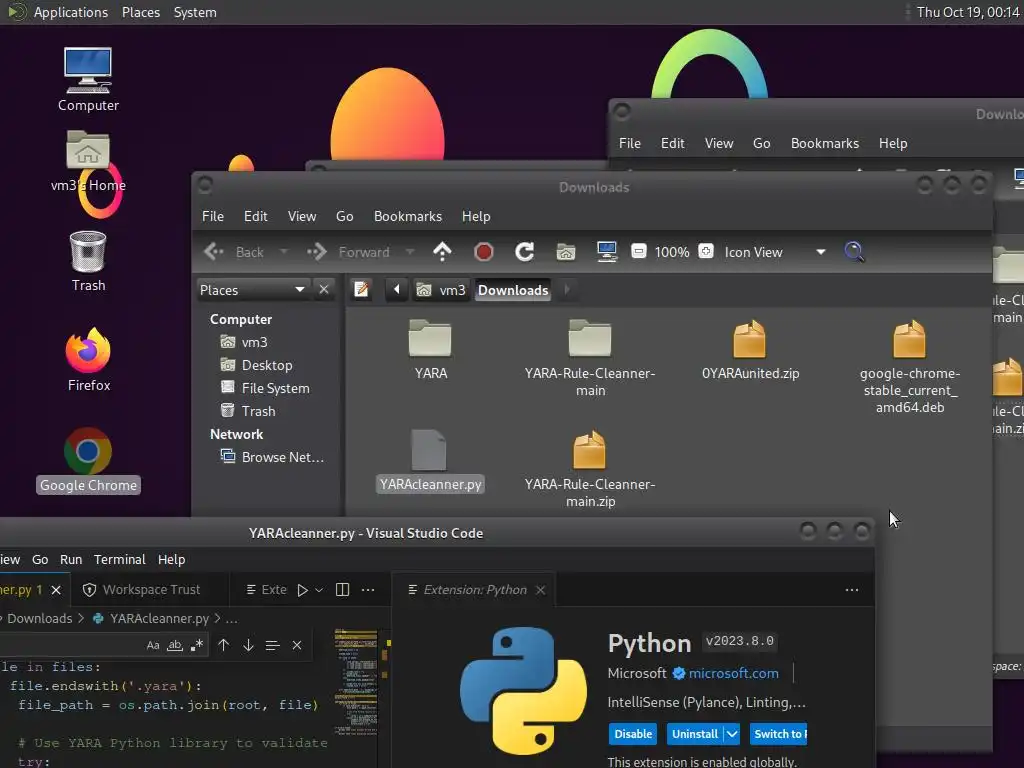The height and width of the screenshot is (768, 1024).
Task: Click vm3 path bar button
Action: pos(441,289)
